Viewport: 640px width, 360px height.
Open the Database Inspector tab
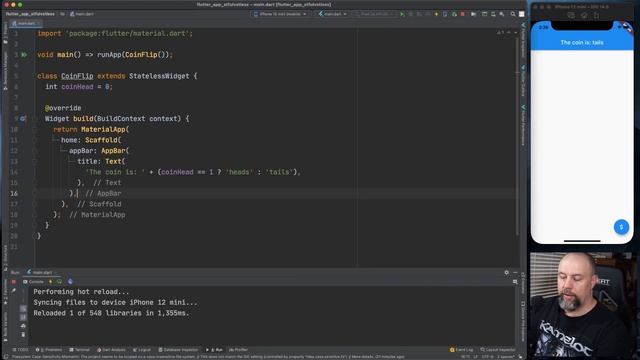pyautogui.click(x=178, y=350)
